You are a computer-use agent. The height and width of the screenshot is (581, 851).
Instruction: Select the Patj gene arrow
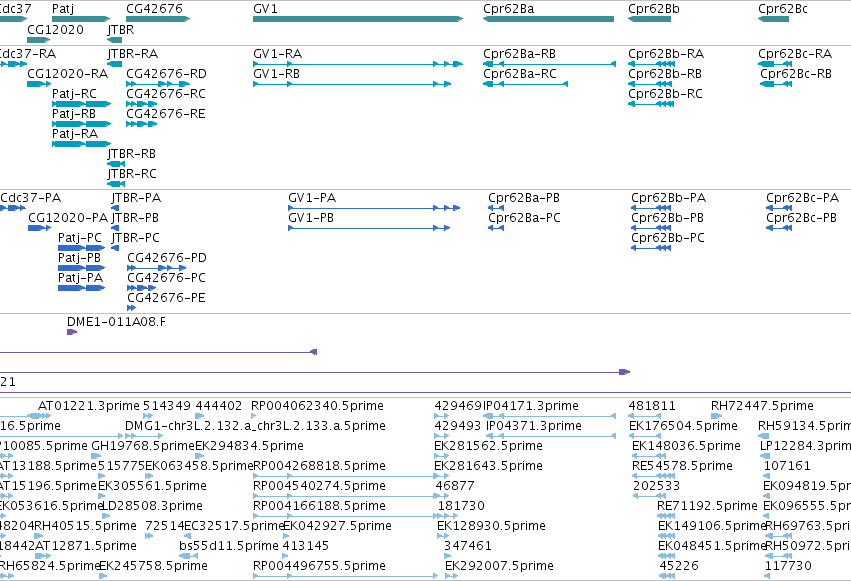[x=81, y=19]
